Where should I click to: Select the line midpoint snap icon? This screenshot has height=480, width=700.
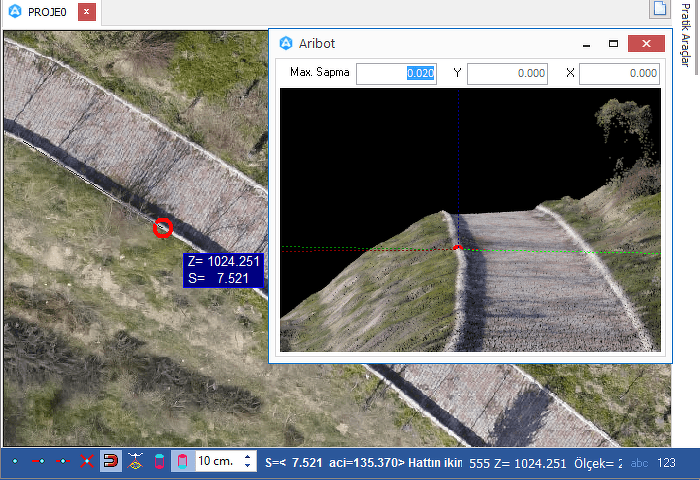[x=63, y=461]
